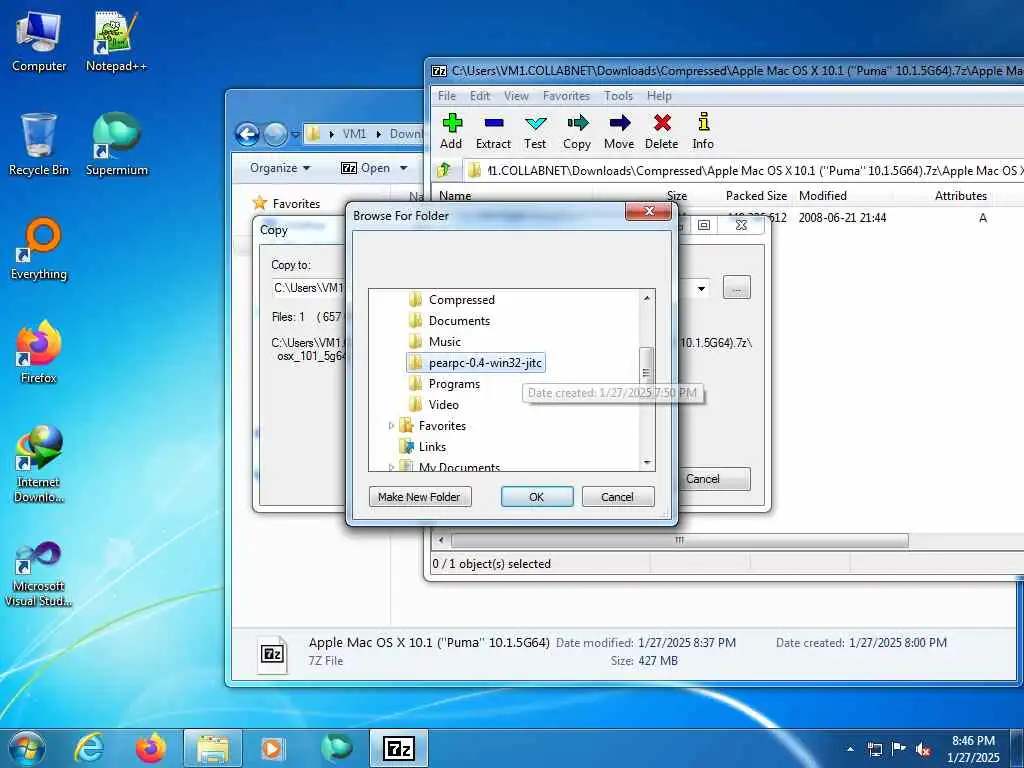The image size is (1024, 768).
Task: Click the 7-Zip horizontal scrollbar
Action: coord(679,540)
